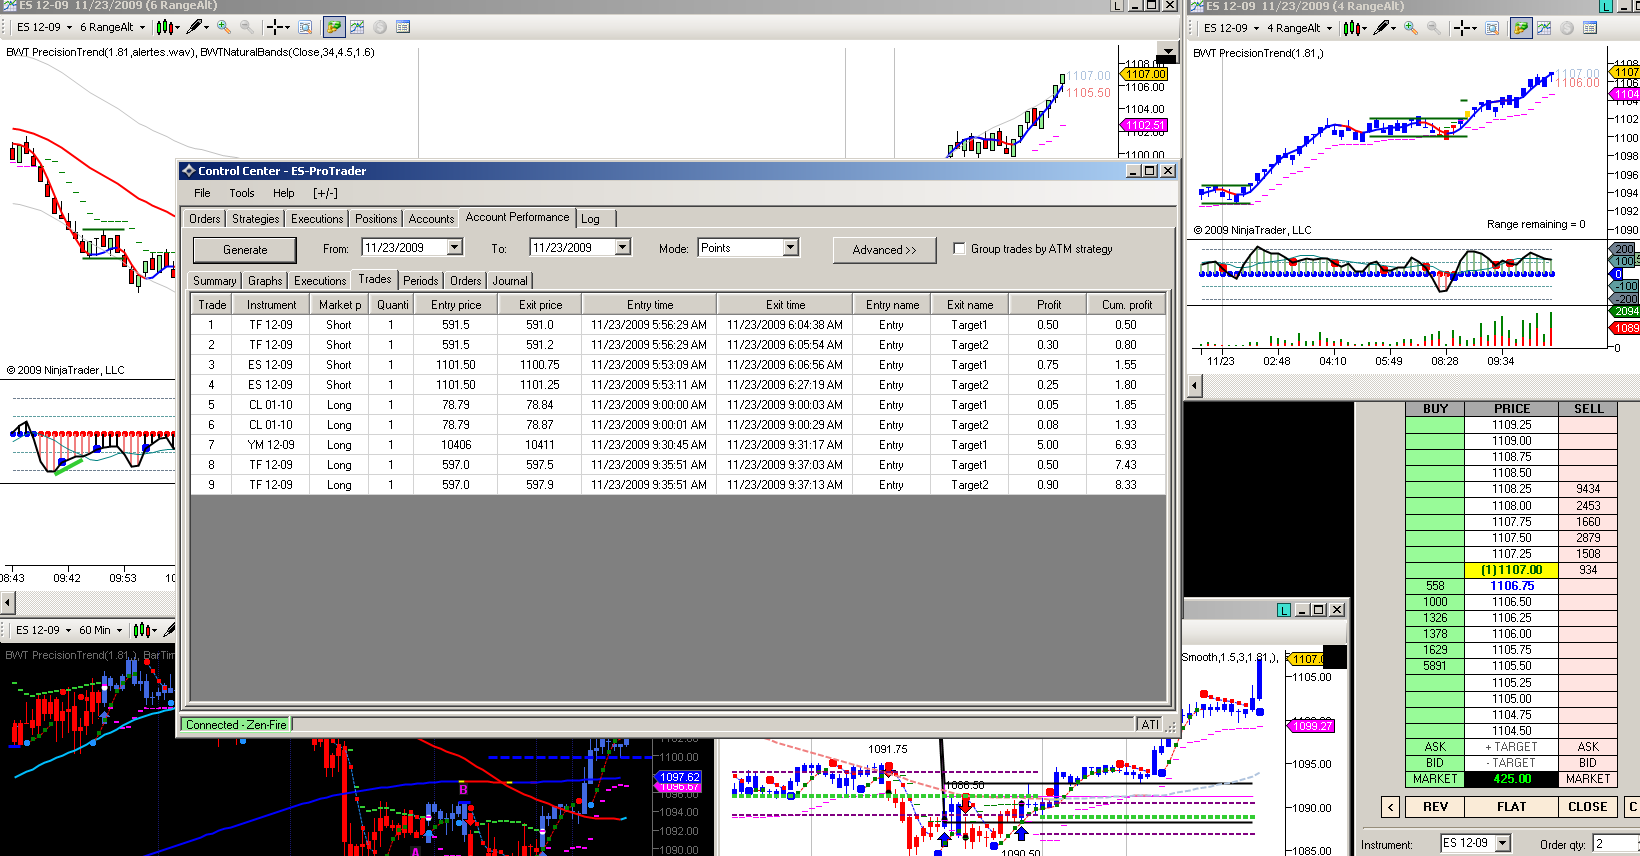
Task: Open data box in 4 RangeAlt chart
Action: (x=1492, y=28)
